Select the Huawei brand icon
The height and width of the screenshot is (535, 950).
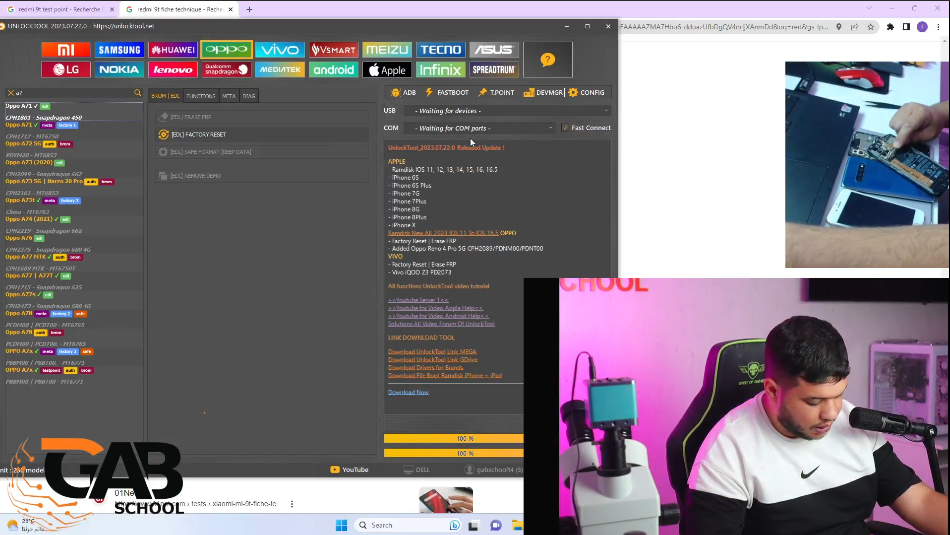(173, 50)
